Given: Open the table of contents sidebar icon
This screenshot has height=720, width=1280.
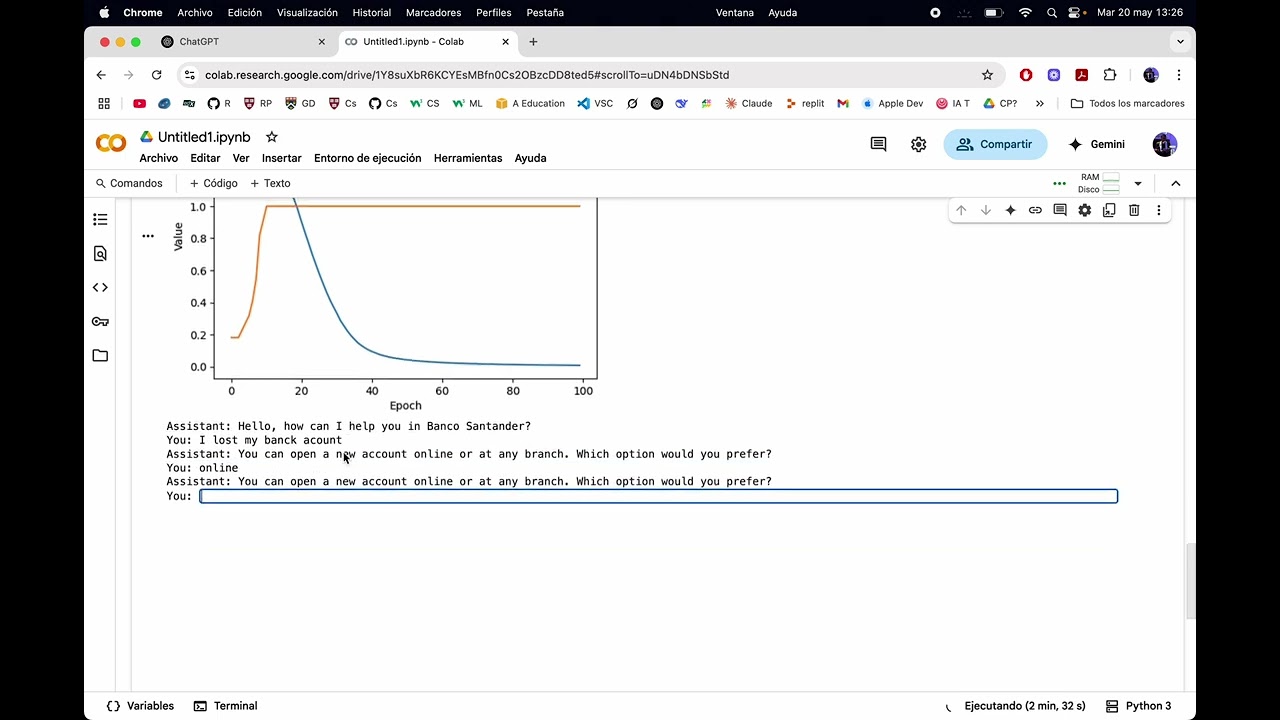Looking at the screenshot, I should pos(100,219).
